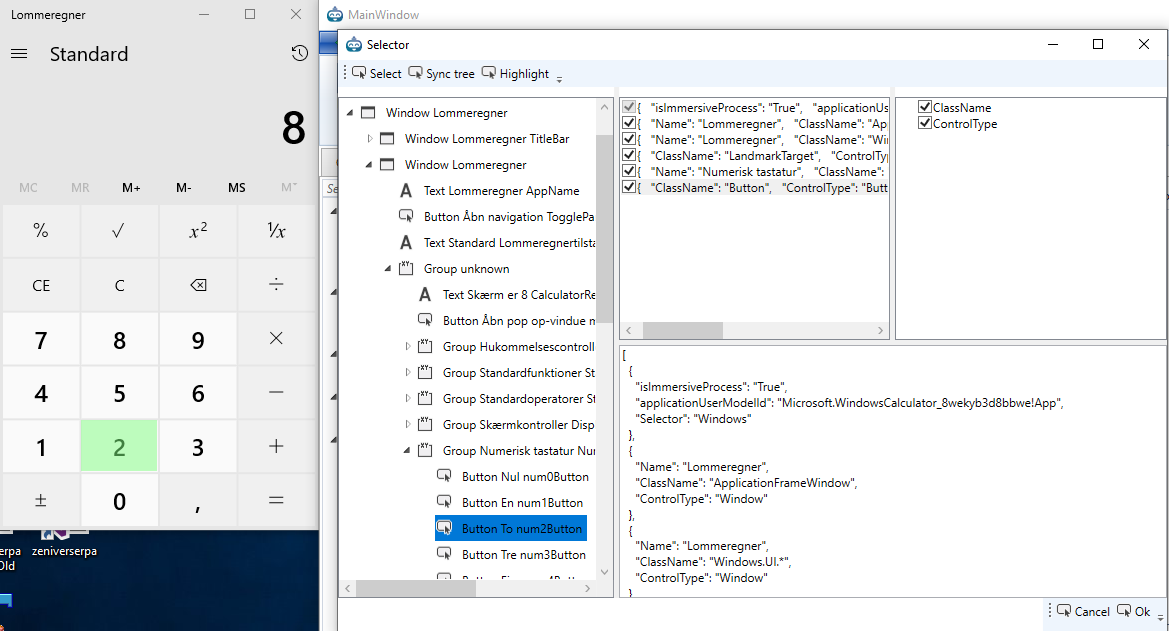Image resolution: width=1169 pixels, height=631 pixels.
Task: Uncheck the LandmarkTarget selector row checkbox
Action: coord(628,155)
